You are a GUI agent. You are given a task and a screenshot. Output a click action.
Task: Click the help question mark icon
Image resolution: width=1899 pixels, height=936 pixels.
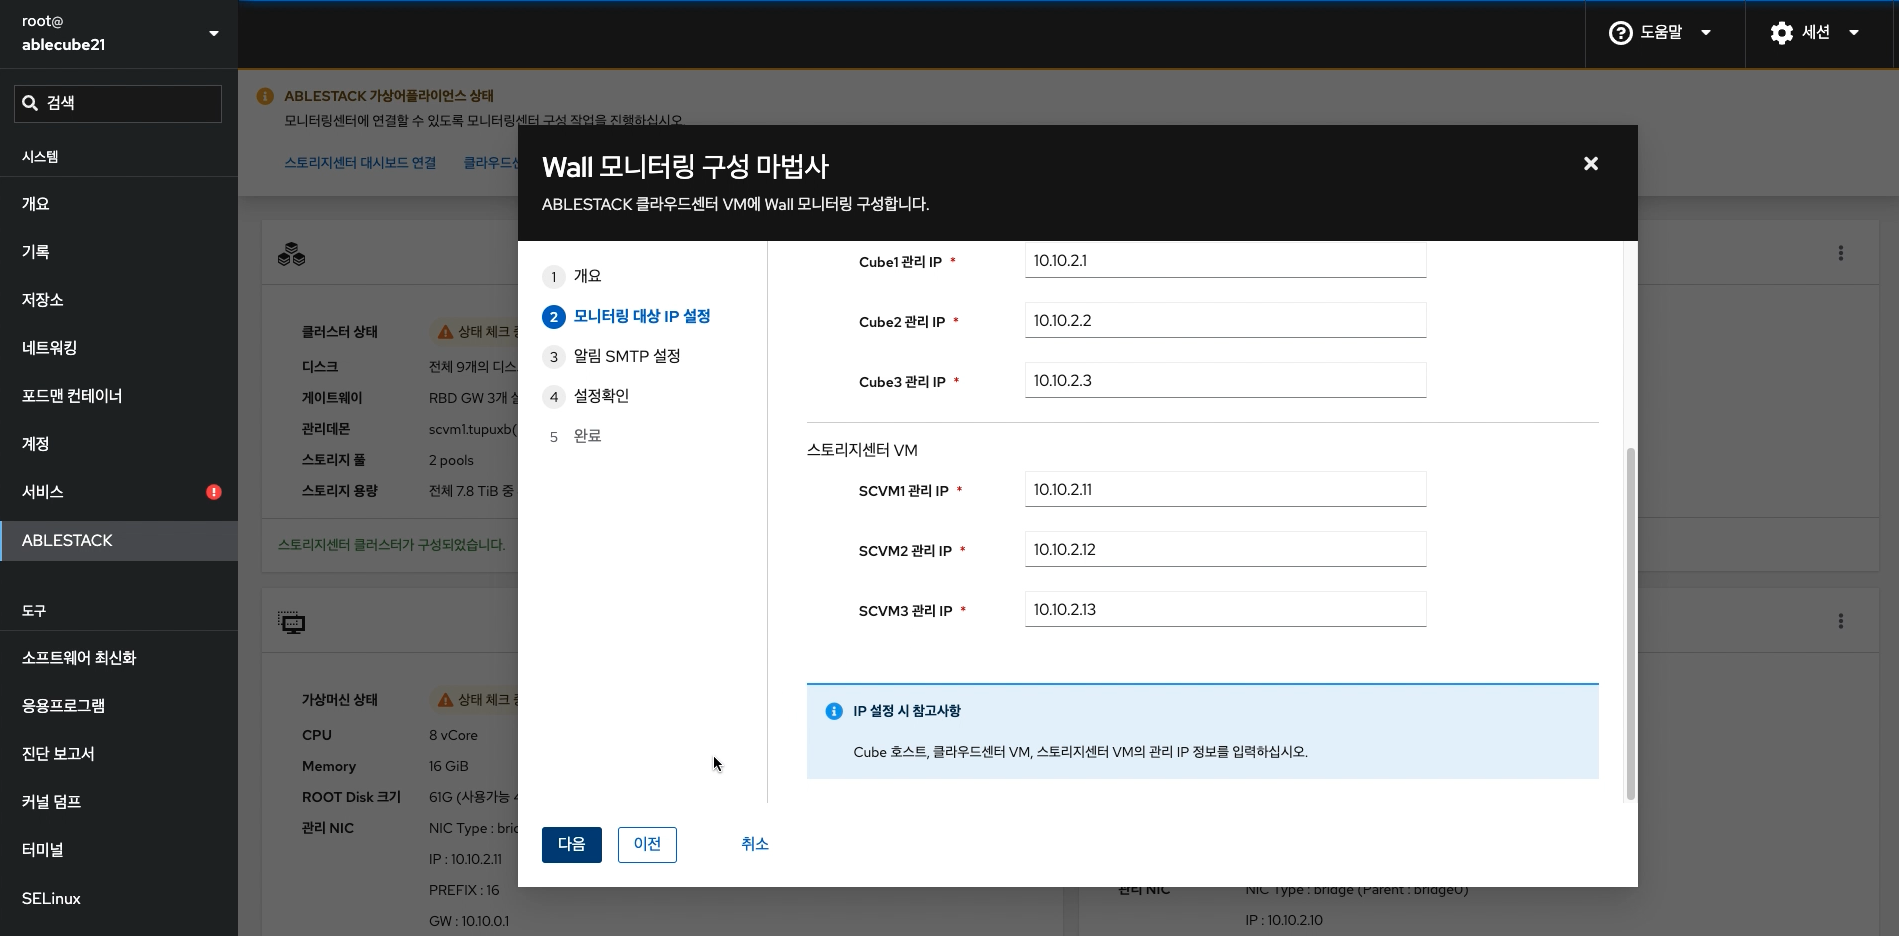click(x=1620, y=33)
